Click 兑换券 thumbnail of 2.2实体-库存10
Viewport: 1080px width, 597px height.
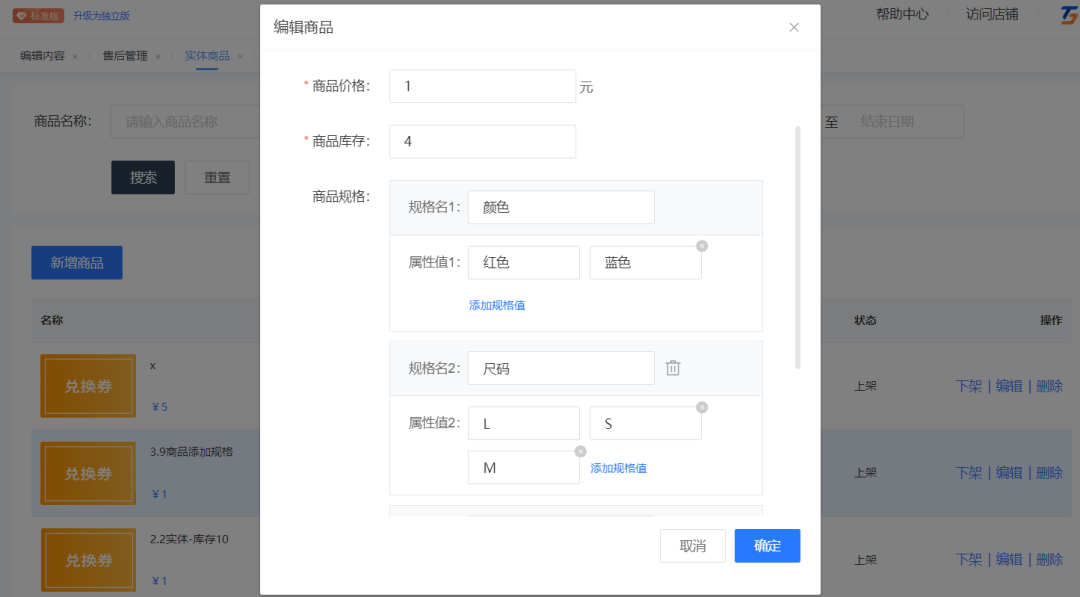tap(88, 561)
